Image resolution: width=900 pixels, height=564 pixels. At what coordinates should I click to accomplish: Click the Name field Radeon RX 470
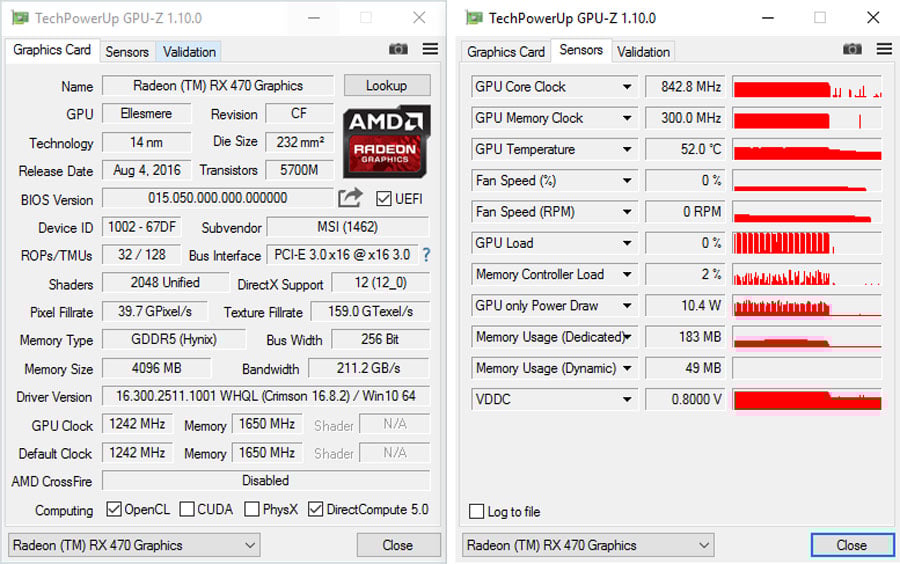(218, 85)
